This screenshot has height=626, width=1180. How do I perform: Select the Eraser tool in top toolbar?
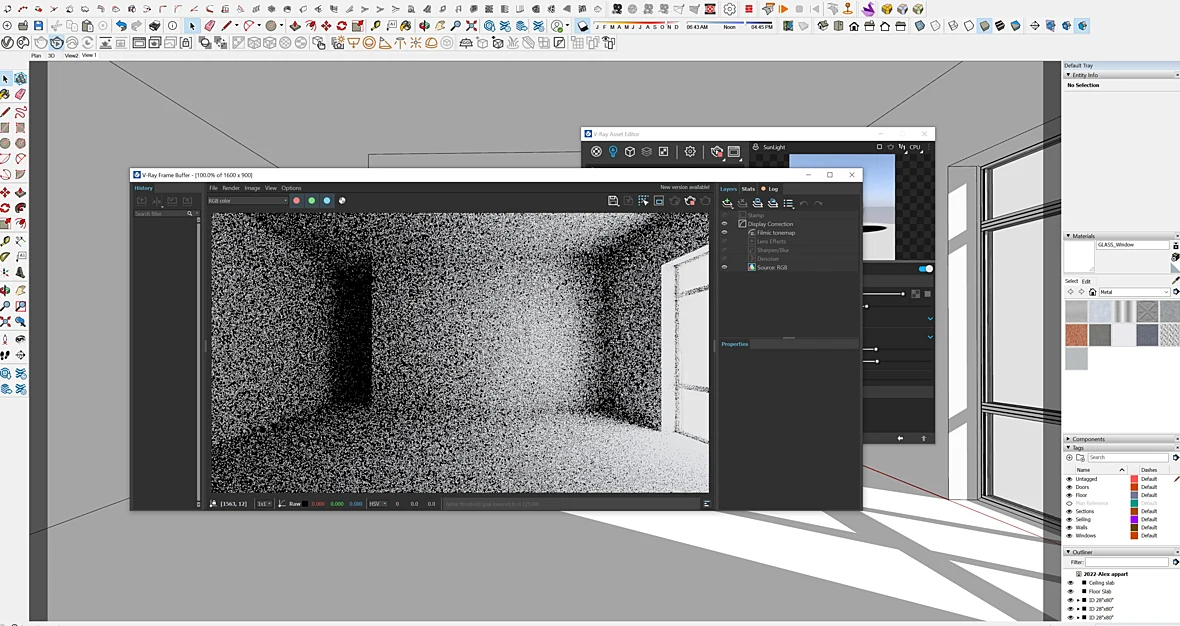coord(209,26)
